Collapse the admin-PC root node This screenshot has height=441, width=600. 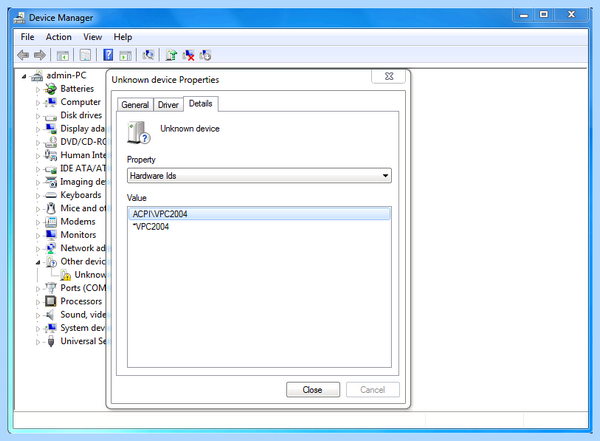click(24, 76)
